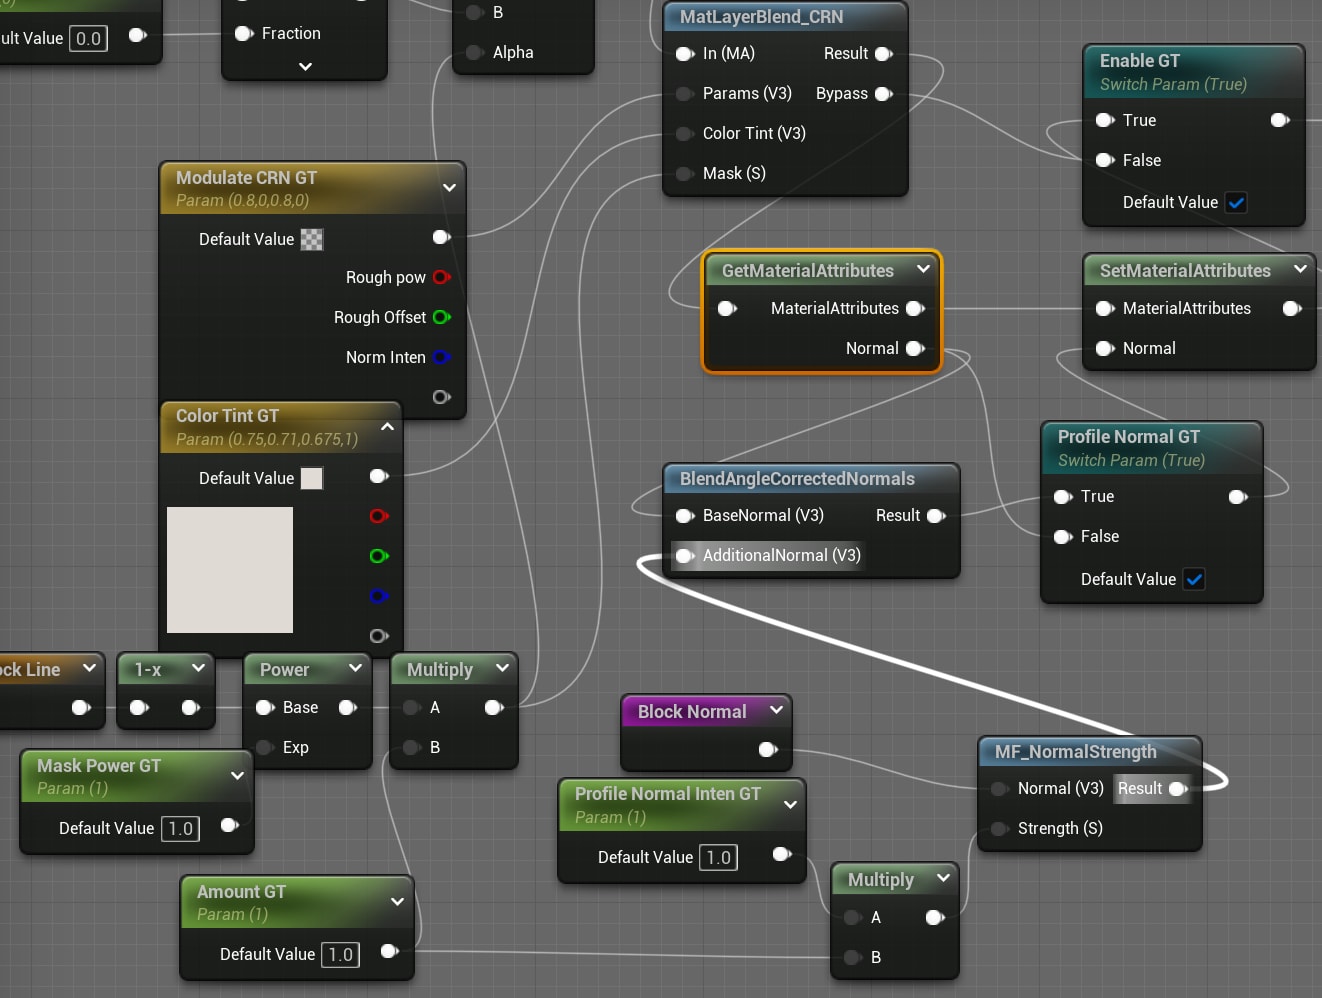This screenshot has height=998, width=1322.
Task: Click the AdditionalNormal (V3) input pin
Action: coord(685,556)
